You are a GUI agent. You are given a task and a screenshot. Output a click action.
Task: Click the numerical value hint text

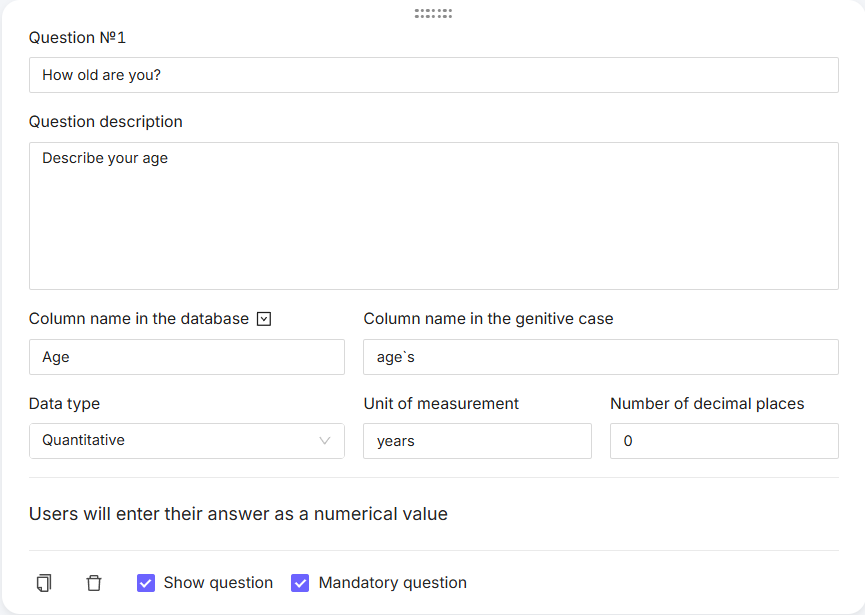click(238, 514)
